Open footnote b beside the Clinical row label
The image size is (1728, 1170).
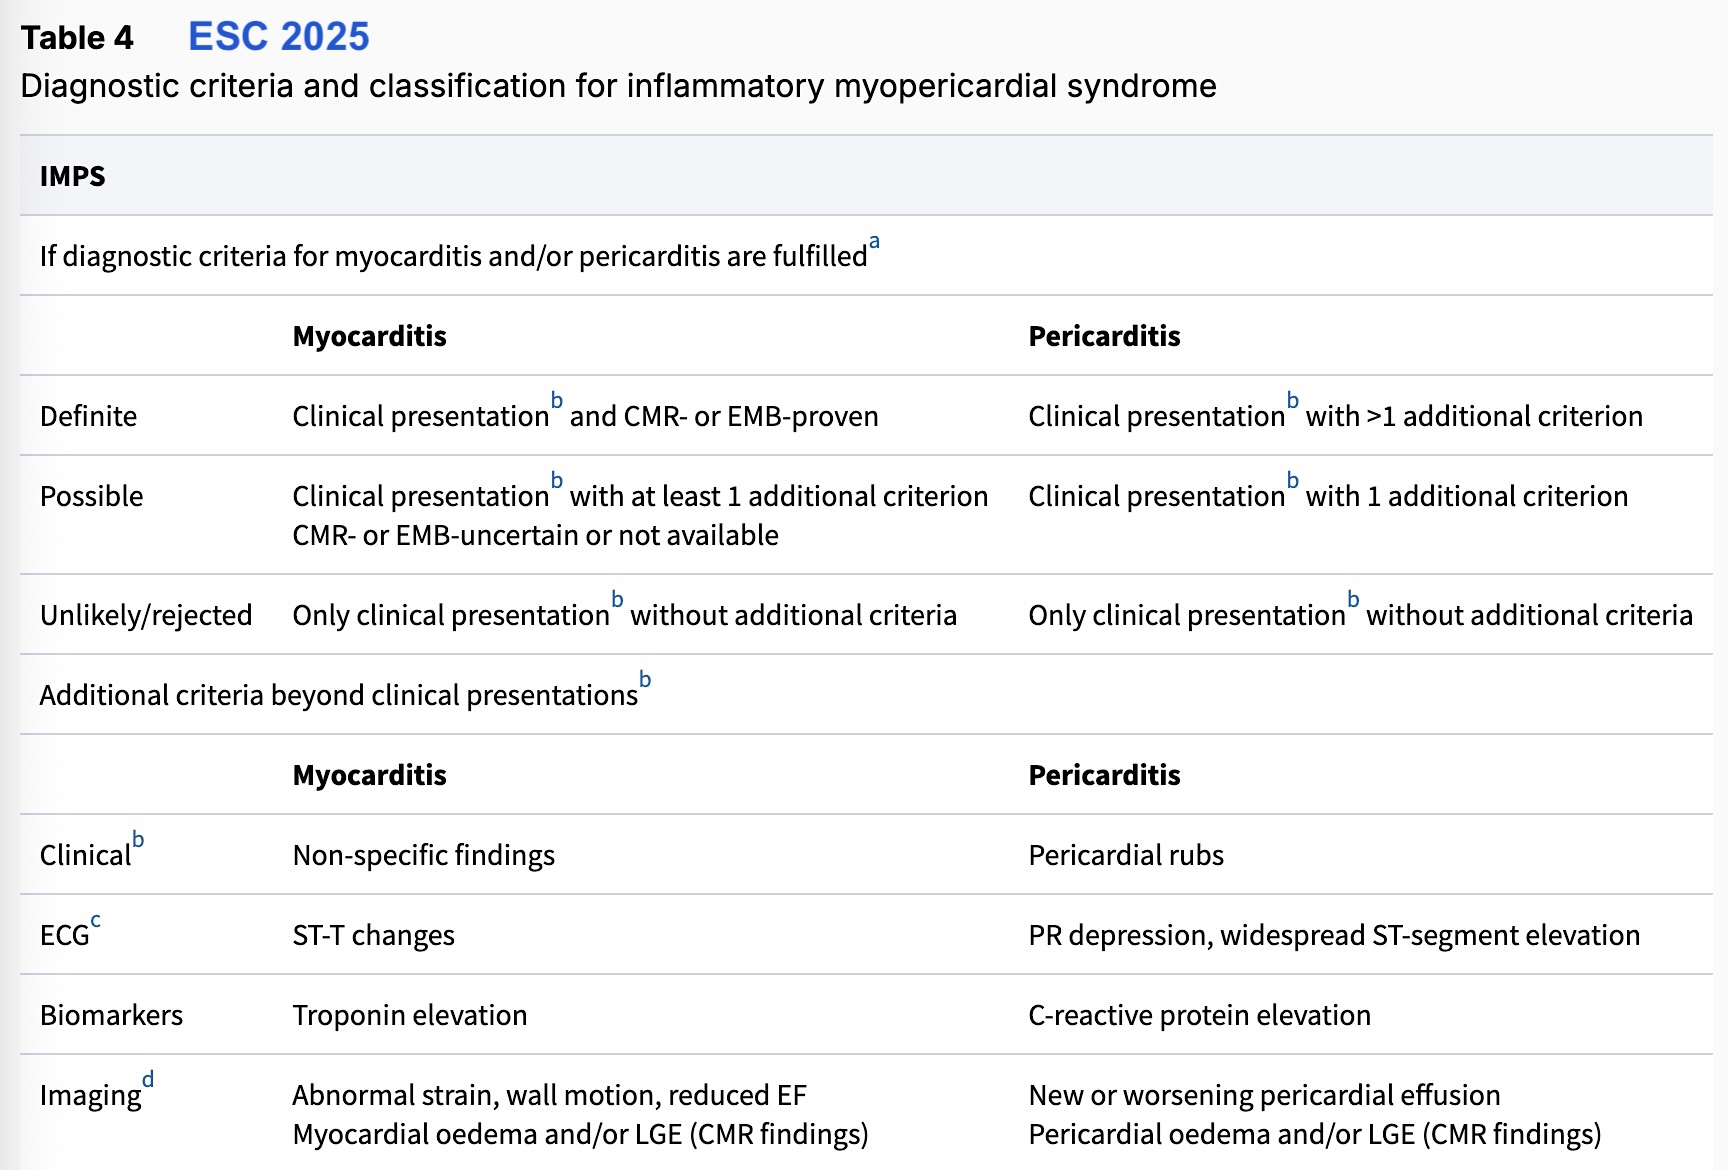tap(138, 840)
